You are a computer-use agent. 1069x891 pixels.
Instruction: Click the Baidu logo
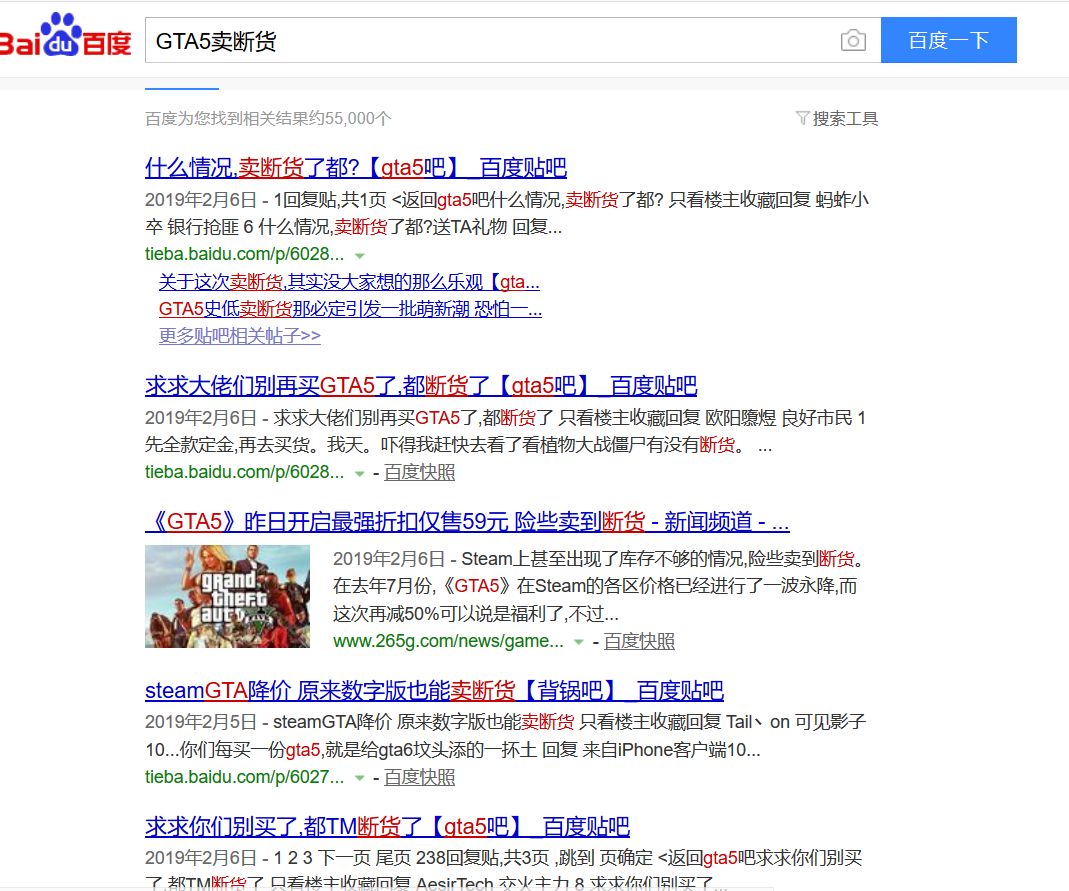(65, 35)
